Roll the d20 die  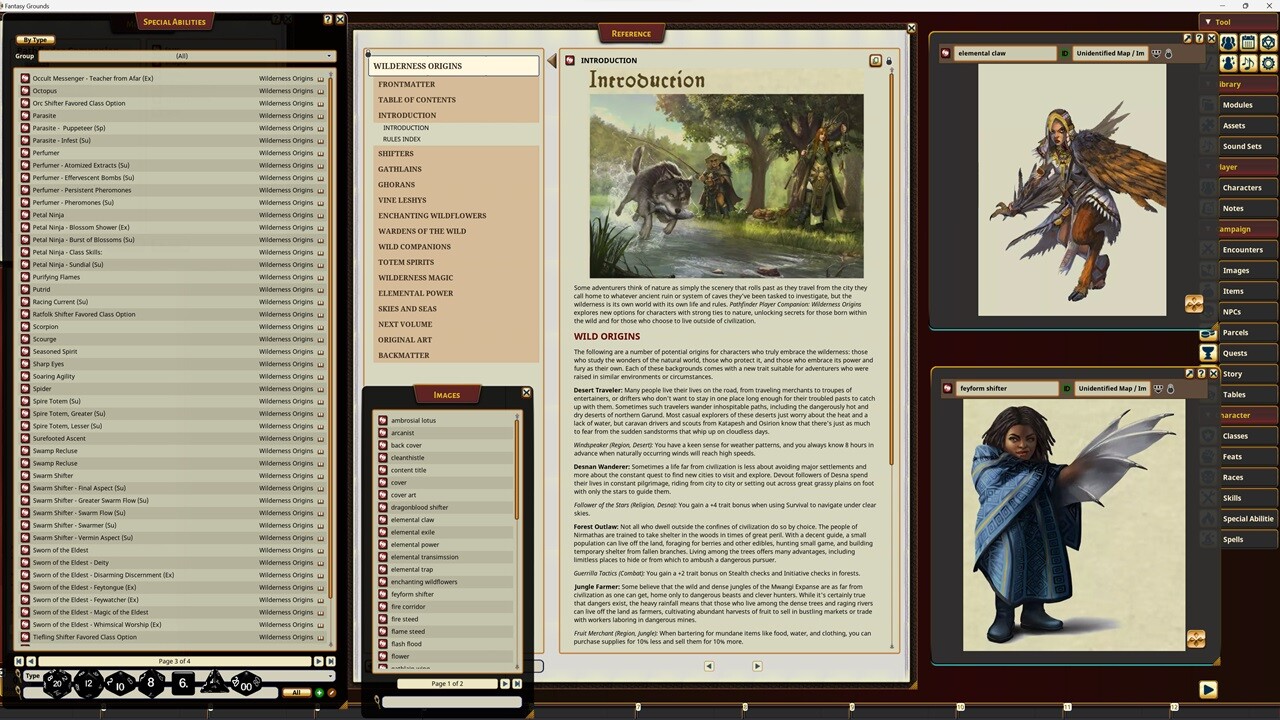click(56, 683)
